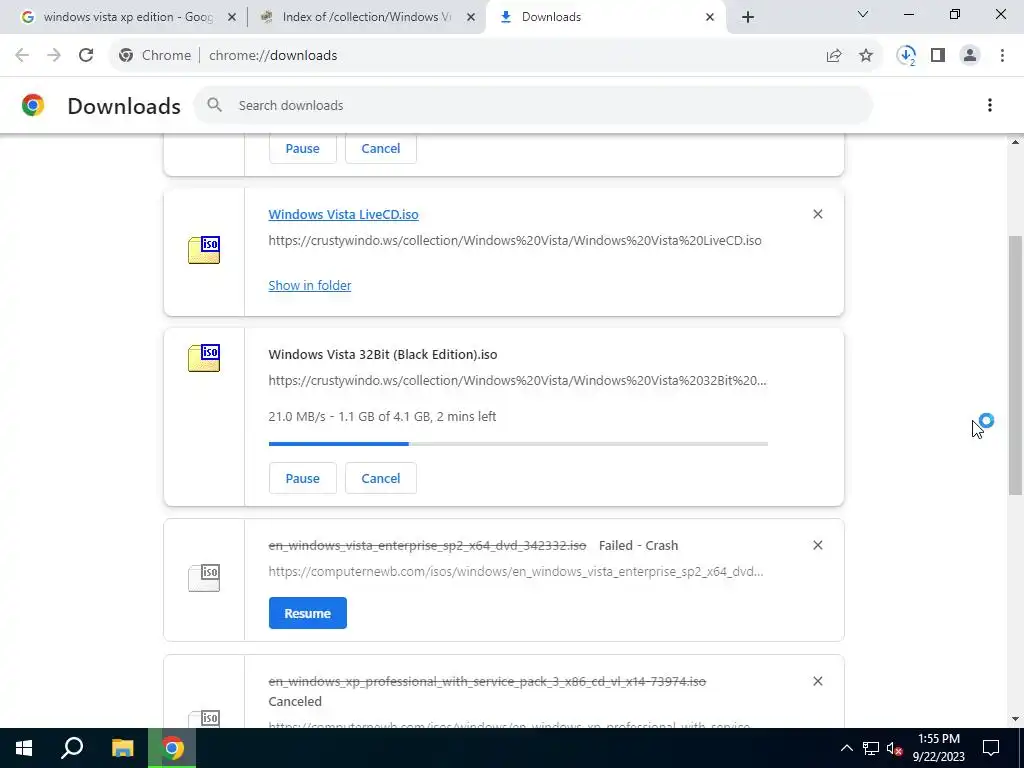Open the Windows notification center

pos(991,748)
